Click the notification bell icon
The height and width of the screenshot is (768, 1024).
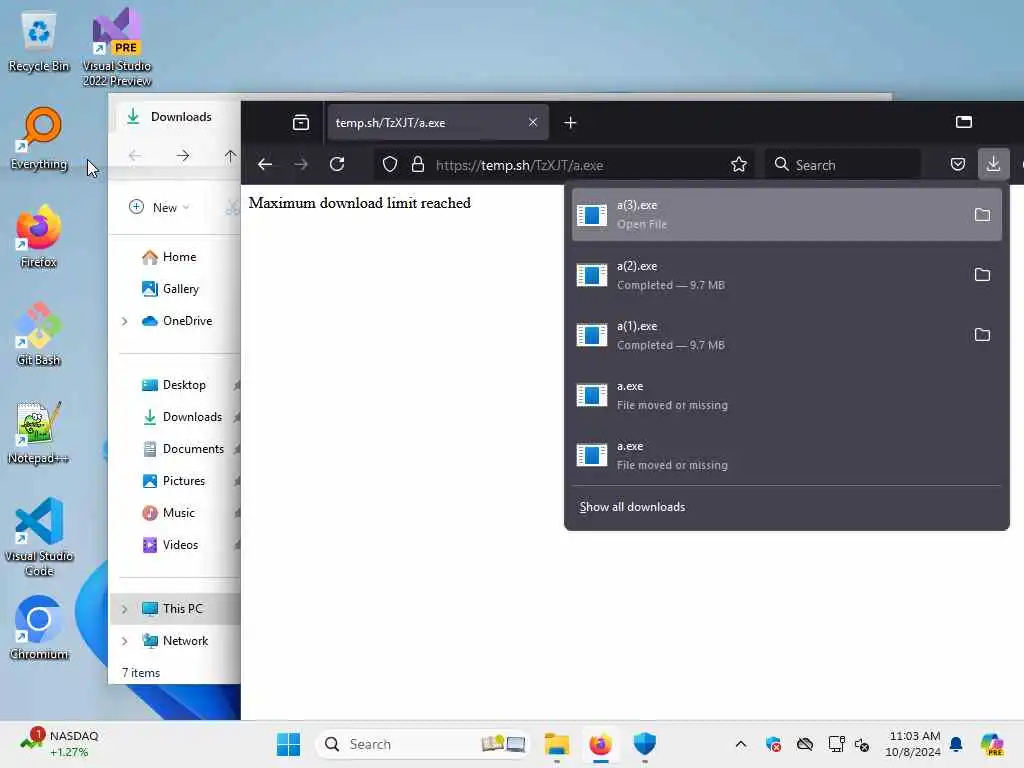956,744
